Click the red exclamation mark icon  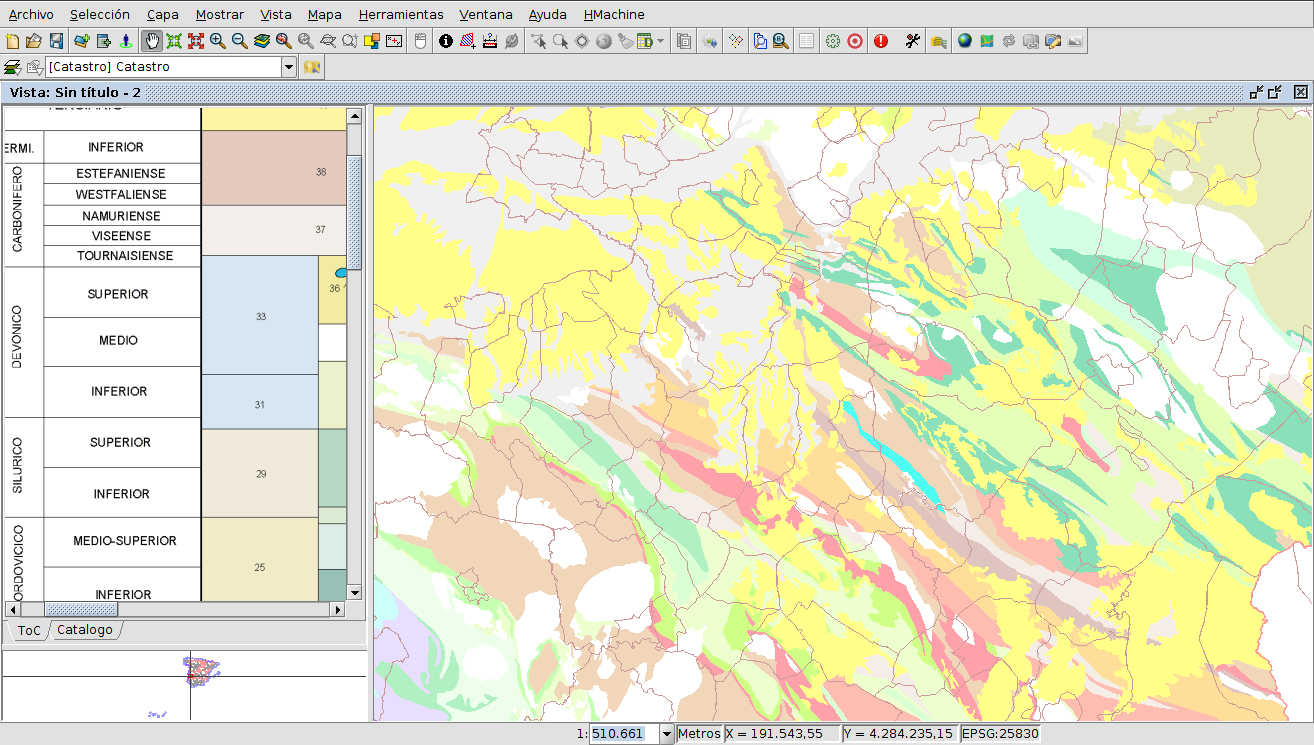[x=880, y=41]
